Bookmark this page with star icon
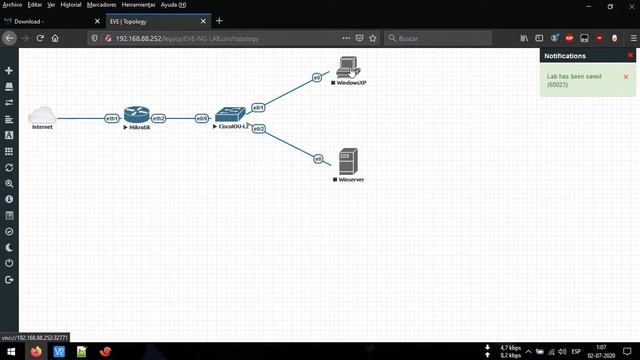Image resolution: width=640 pixels, height=360 pixels. pos(373,38)
